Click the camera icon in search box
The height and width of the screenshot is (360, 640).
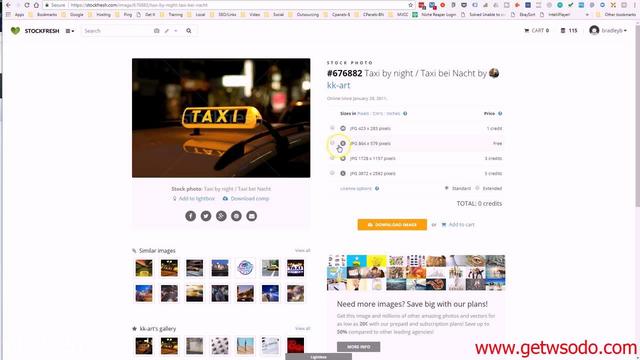[156, 31]
